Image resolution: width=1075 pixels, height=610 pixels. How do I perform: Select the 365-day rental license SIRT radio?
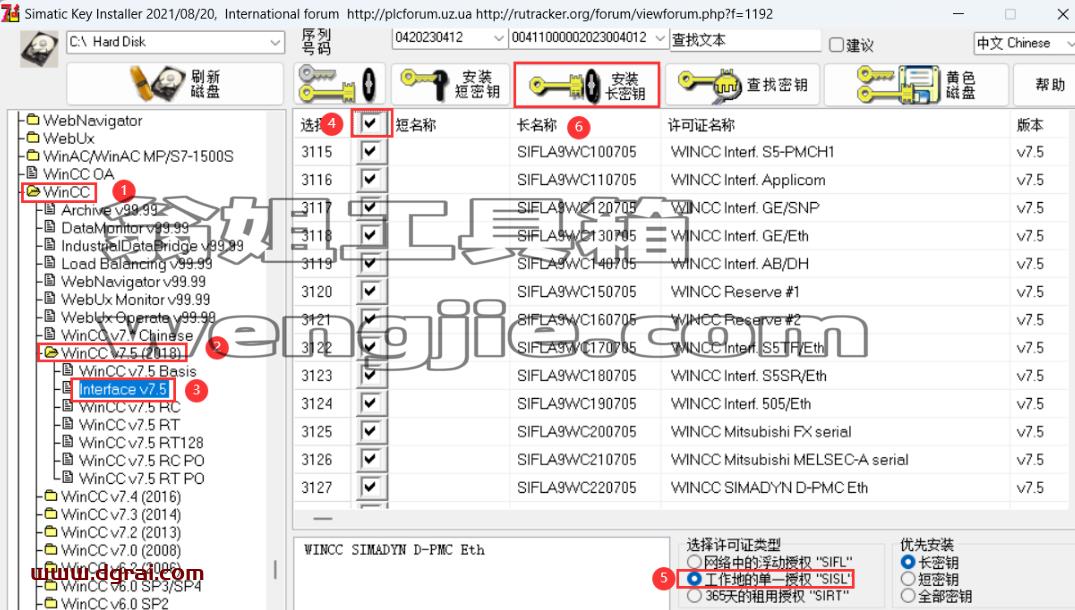pos(694,596)
